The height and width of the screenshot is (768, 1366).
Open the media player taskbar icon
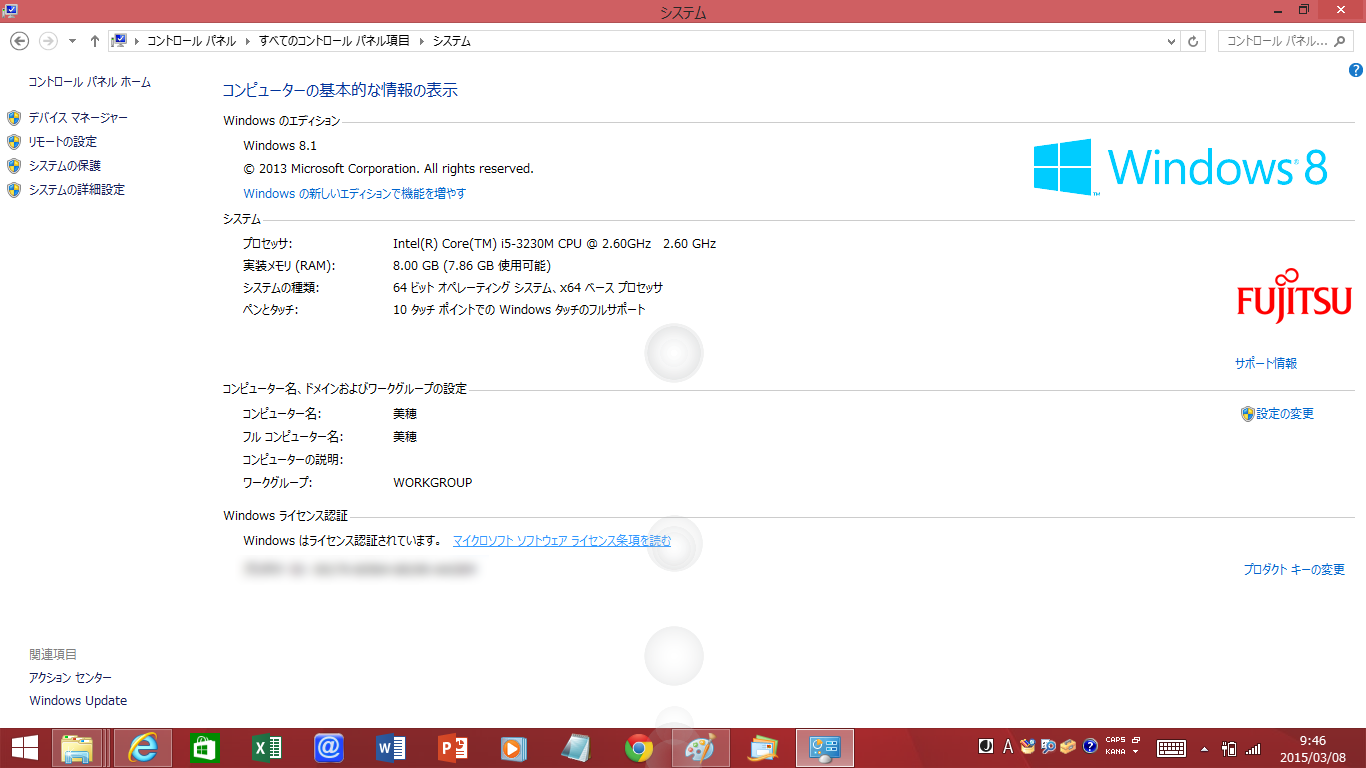[x=514, y=748]
